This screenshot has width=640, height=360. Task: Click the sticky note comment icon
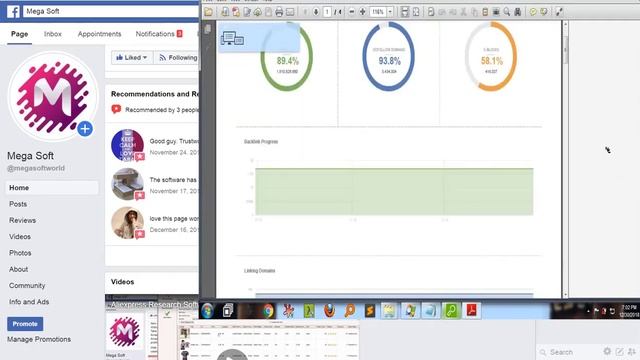[x=533, y=12]
